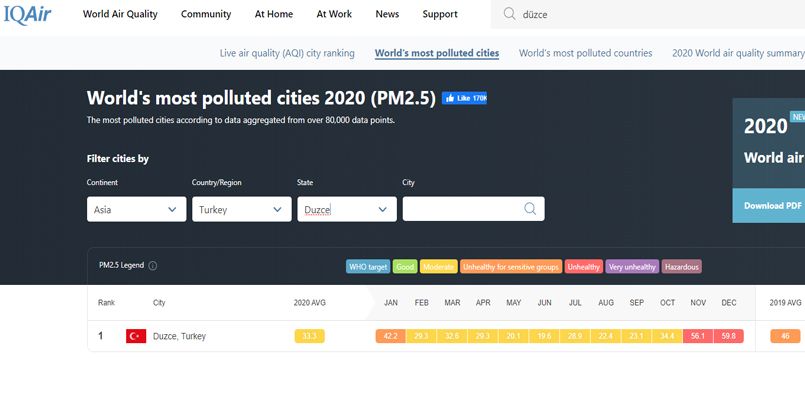Viewport: 805px width, 420px height.
Task: Click the MAR value 32.6
Action: pos(452,336)
